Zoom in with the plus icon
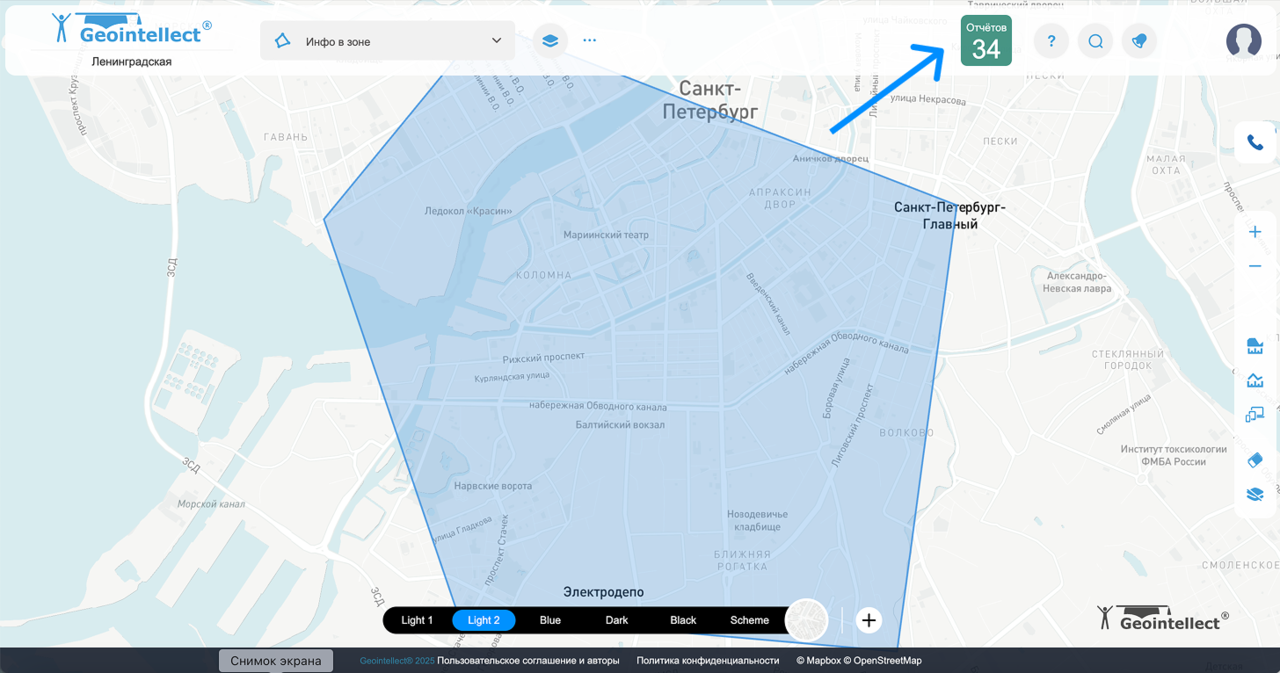Screen dimensions: 1280x673 tap(1255, 232)
